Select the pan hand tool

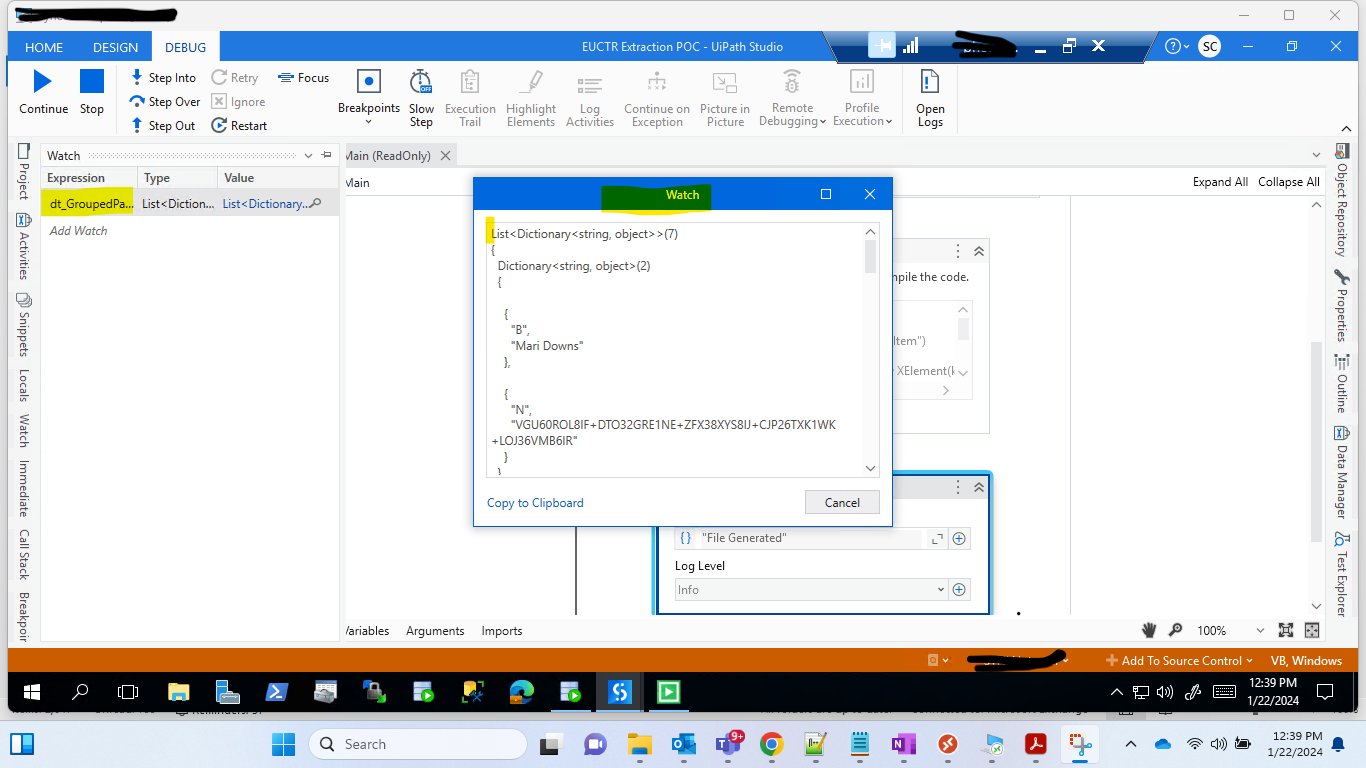point(1150,630)
